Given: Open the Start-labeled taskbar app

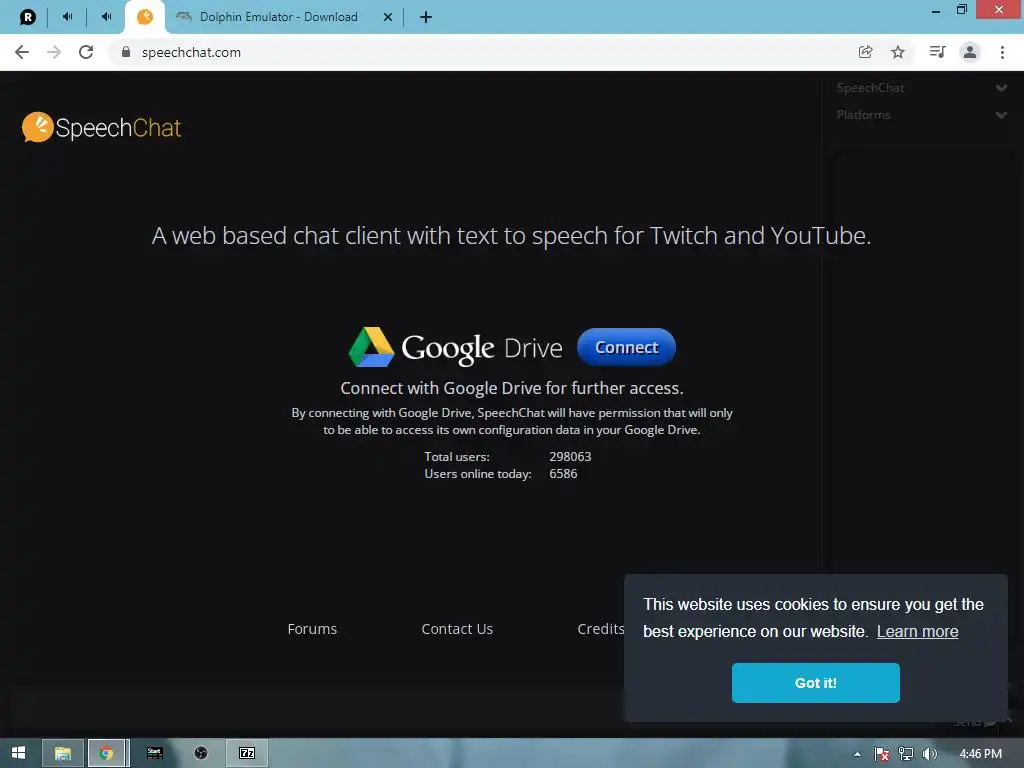Looking at the screenshot, I should pos(154,753).
